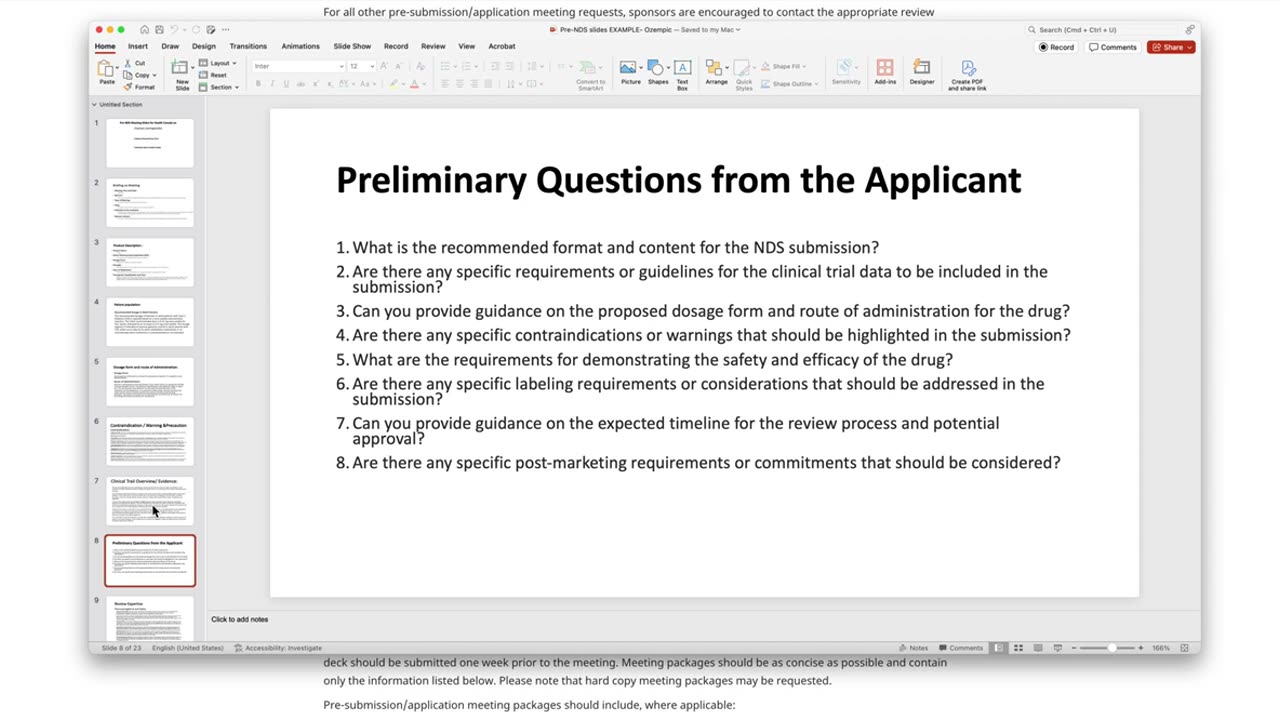Open the Review tab
The image size is (1280, 720).
433,46
